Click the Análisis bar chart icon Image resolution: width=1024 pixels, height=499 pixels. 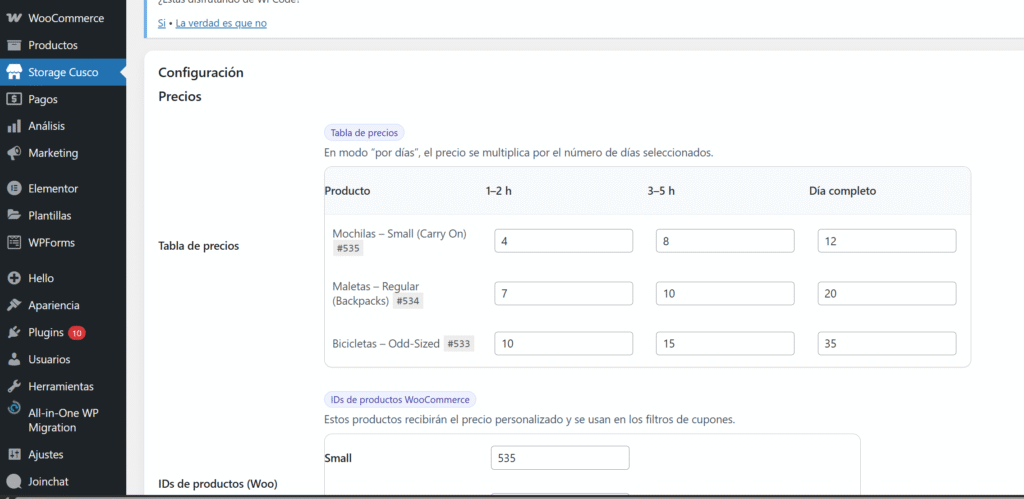click(14, 126)
